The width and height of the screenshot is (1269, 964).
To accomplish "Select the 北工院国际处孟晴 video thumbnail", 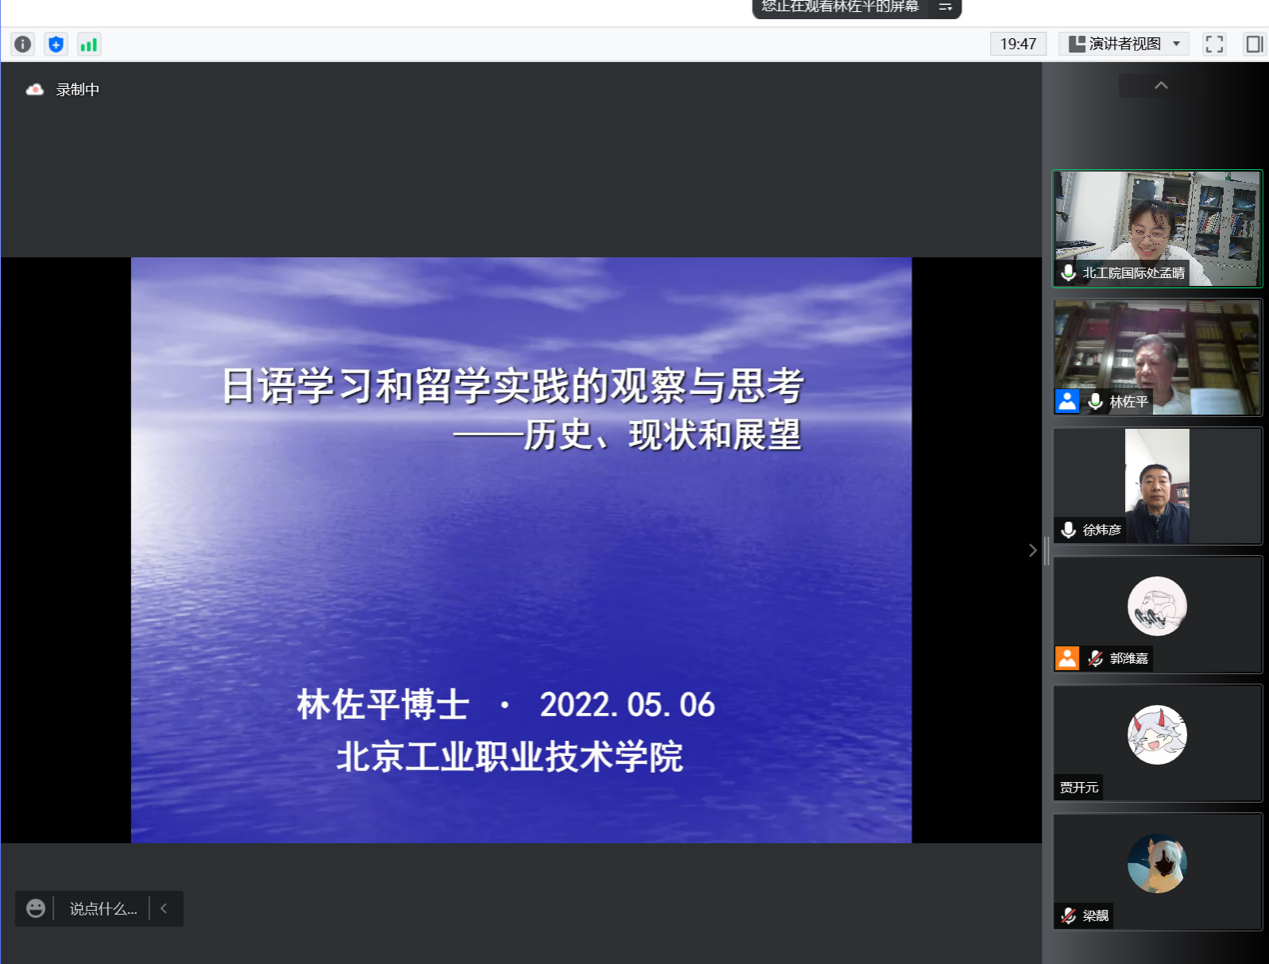I will 1157,228.
